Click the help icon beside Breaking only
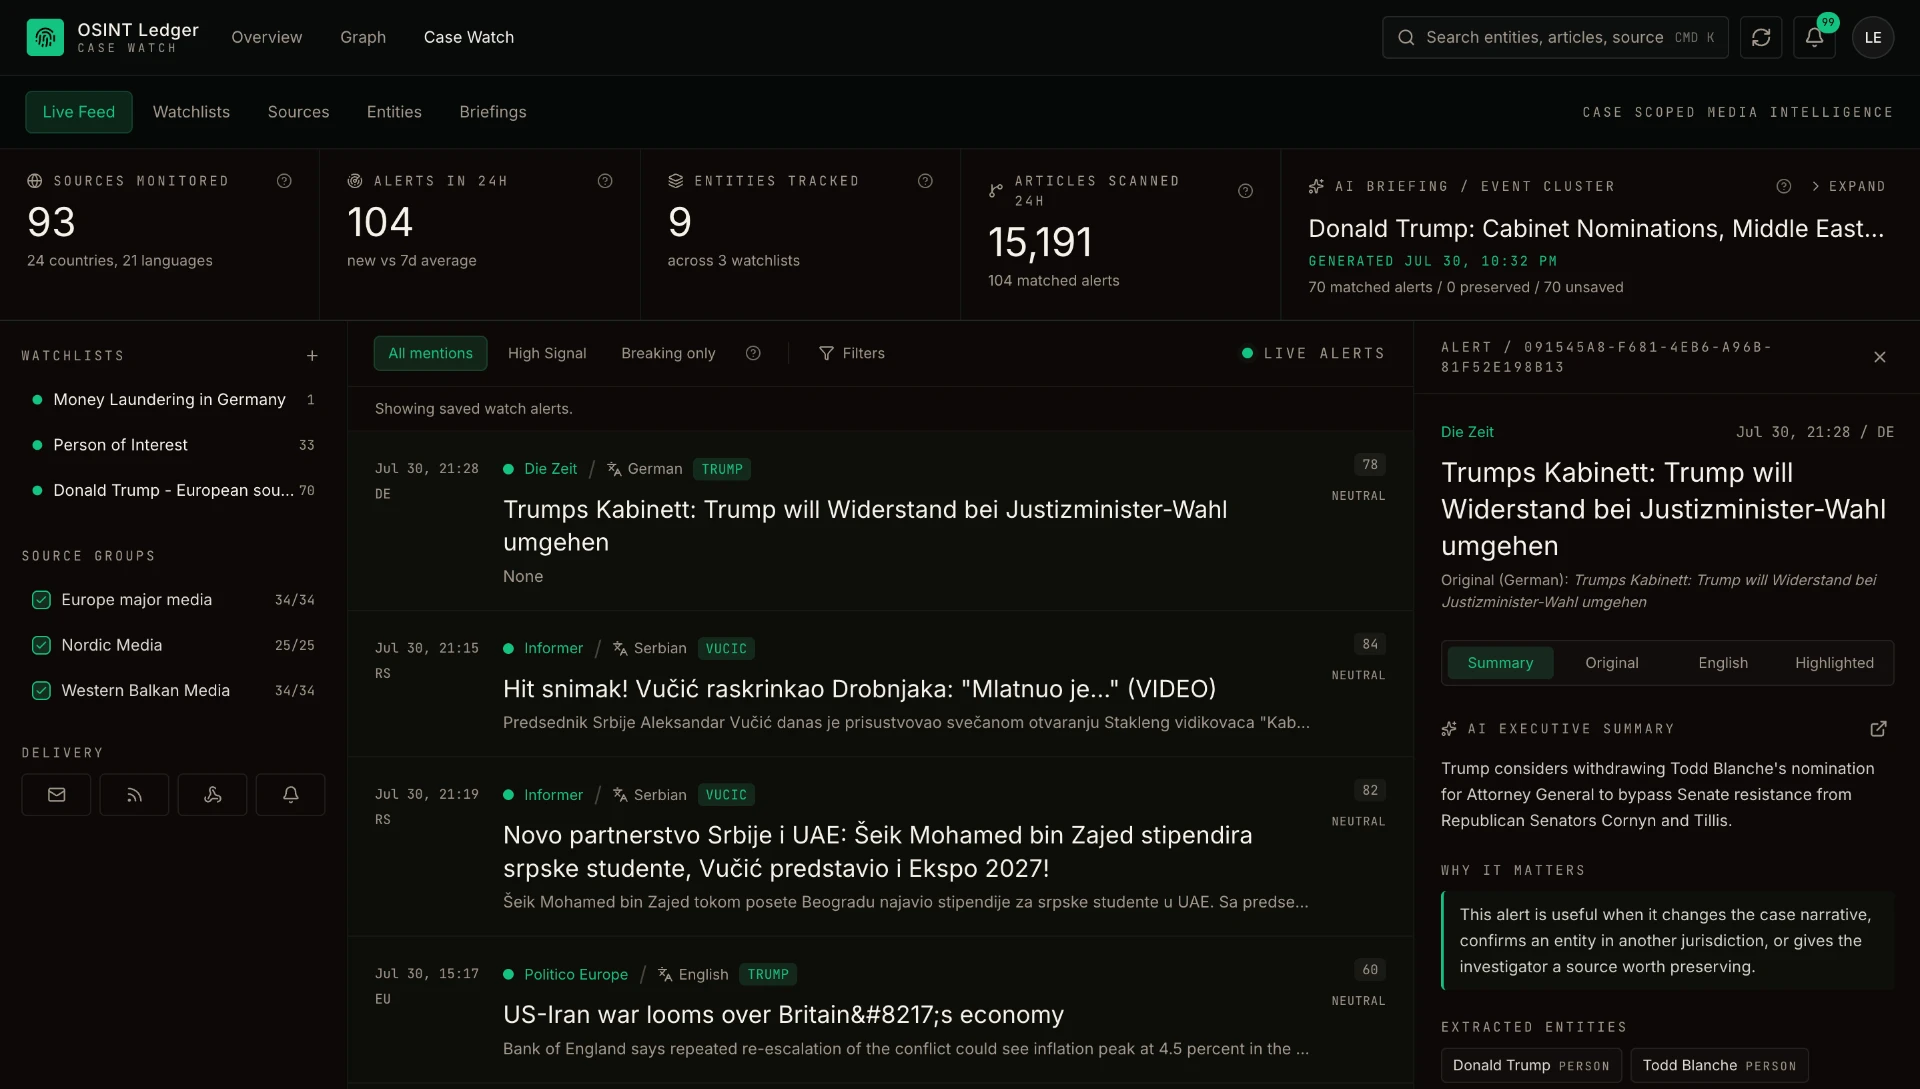This screenshot has width=1920, height=1089. 753,353
